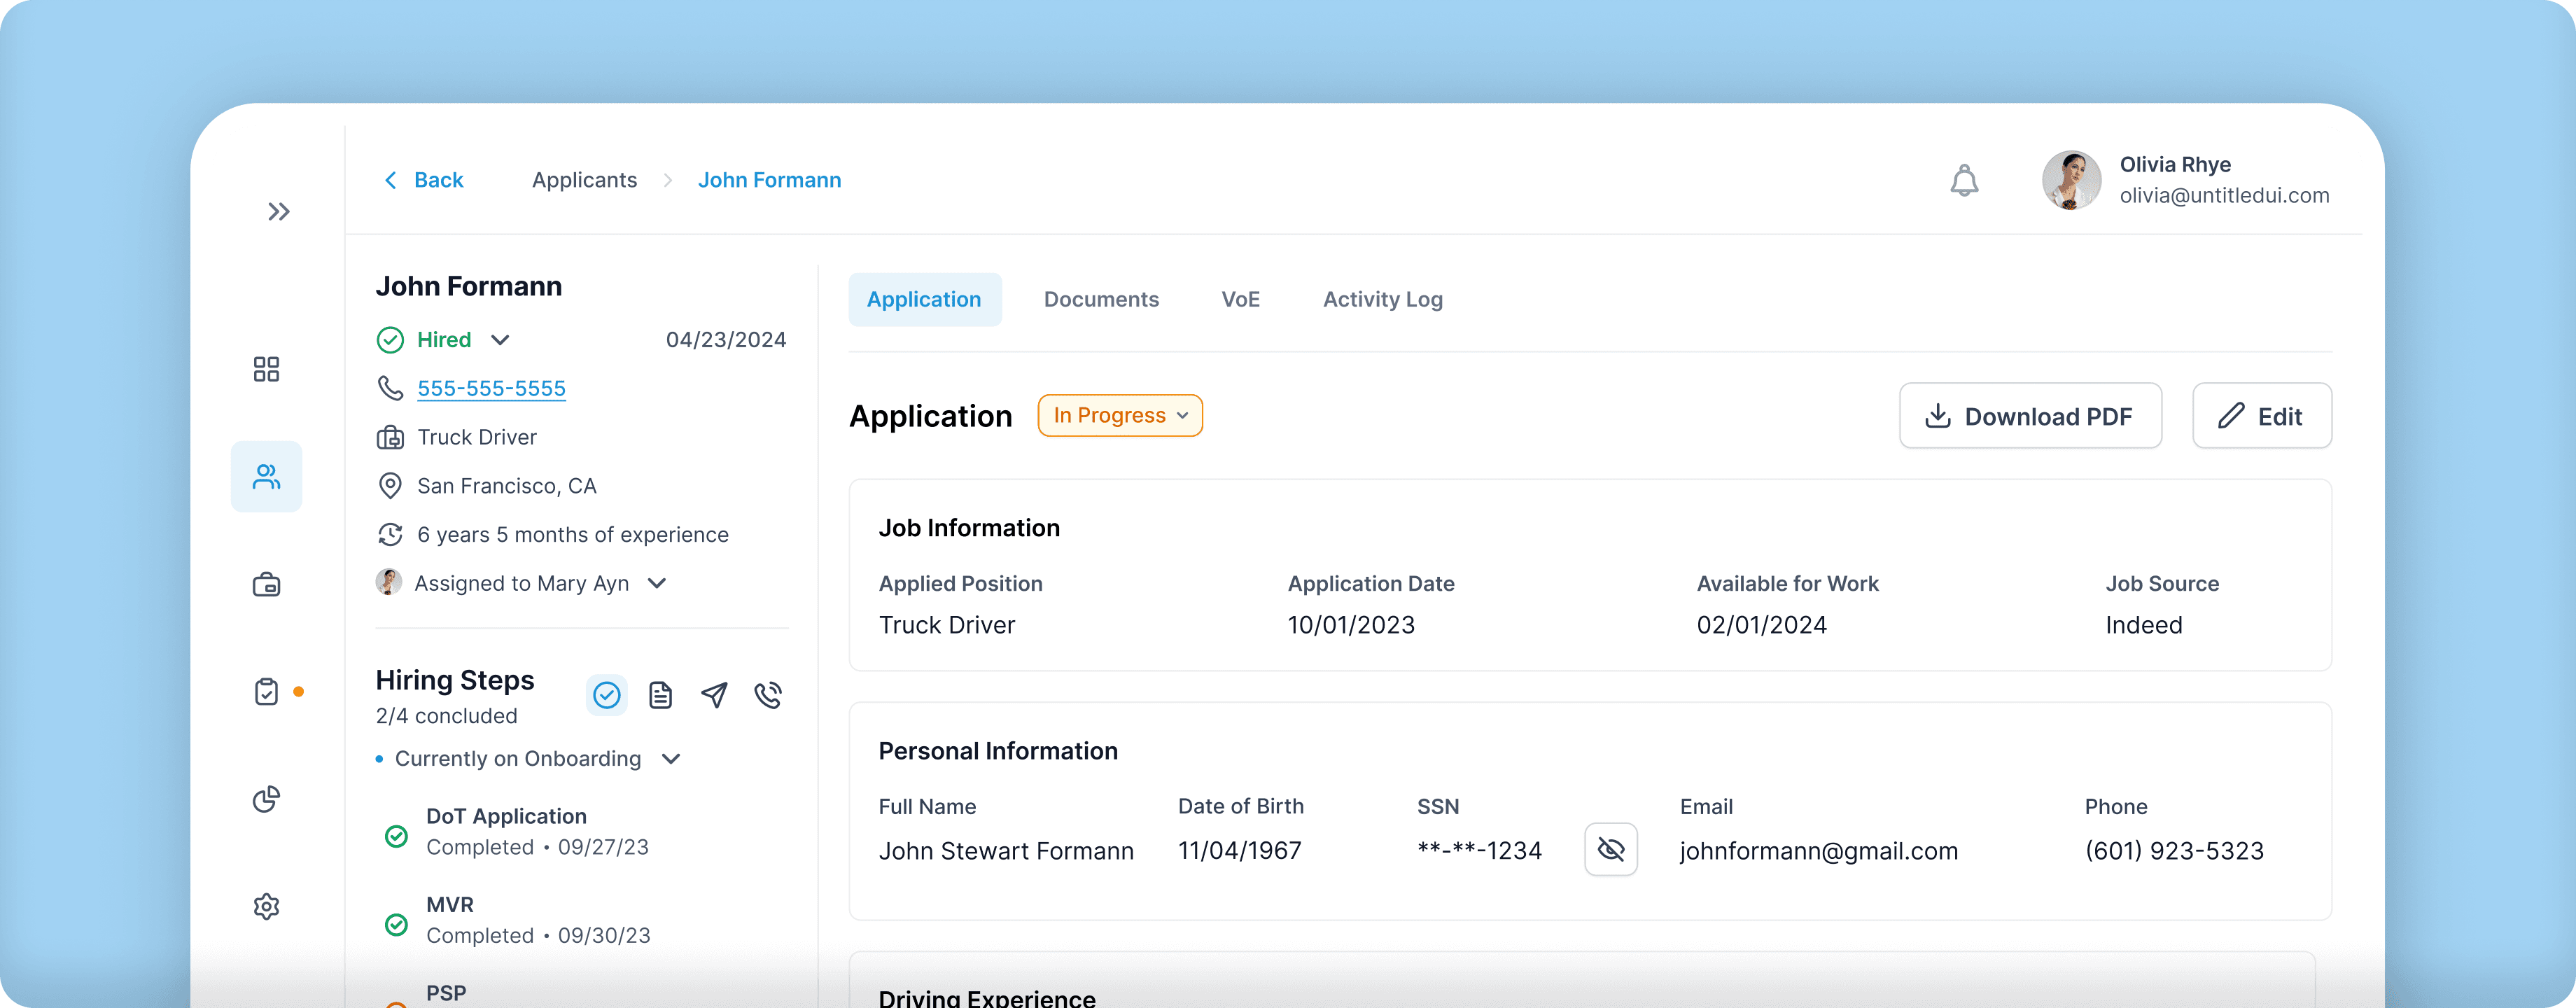
Task: Select the document hiring step icon
Action: point(660,695)
